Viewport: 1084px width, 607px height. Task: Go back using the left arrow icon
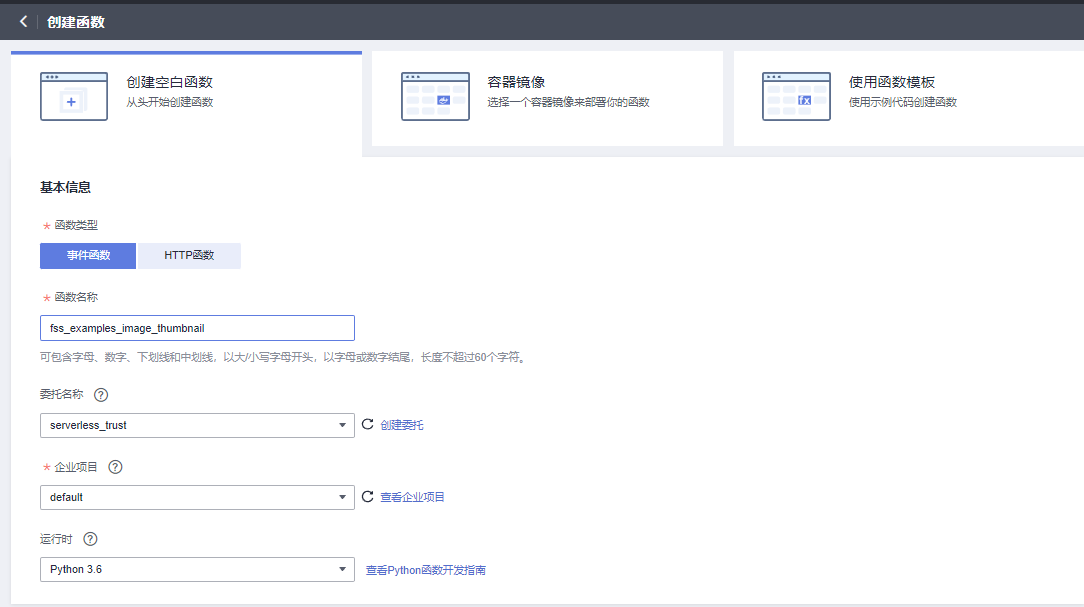point(24,21)
